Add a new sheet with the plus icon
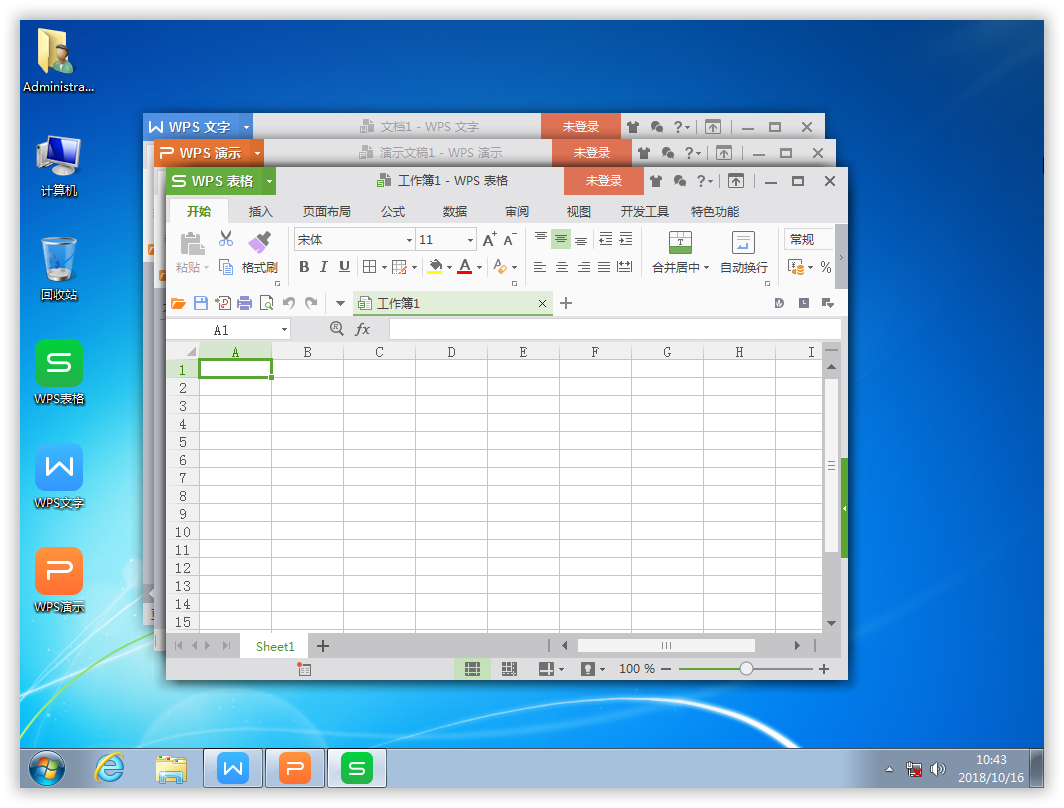The height and width of the screenshot is (808, 1064). [323, 646]
